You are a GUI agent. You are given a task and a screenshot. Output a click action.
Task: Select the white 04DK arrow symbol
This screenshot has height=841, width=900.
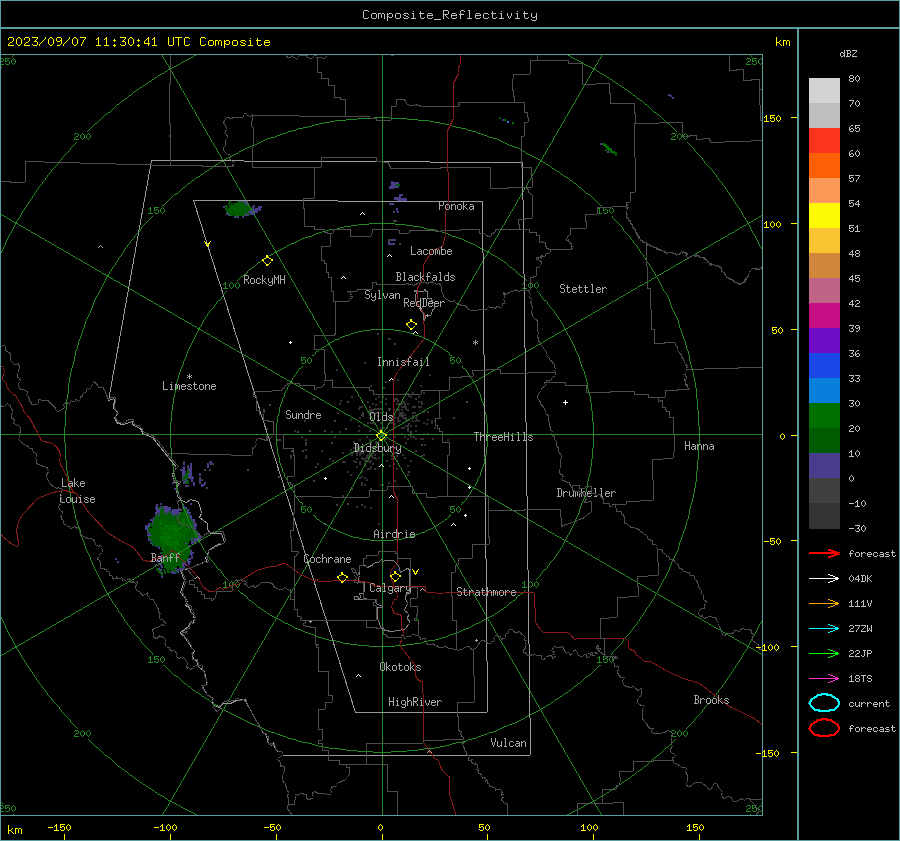[824, 579]
